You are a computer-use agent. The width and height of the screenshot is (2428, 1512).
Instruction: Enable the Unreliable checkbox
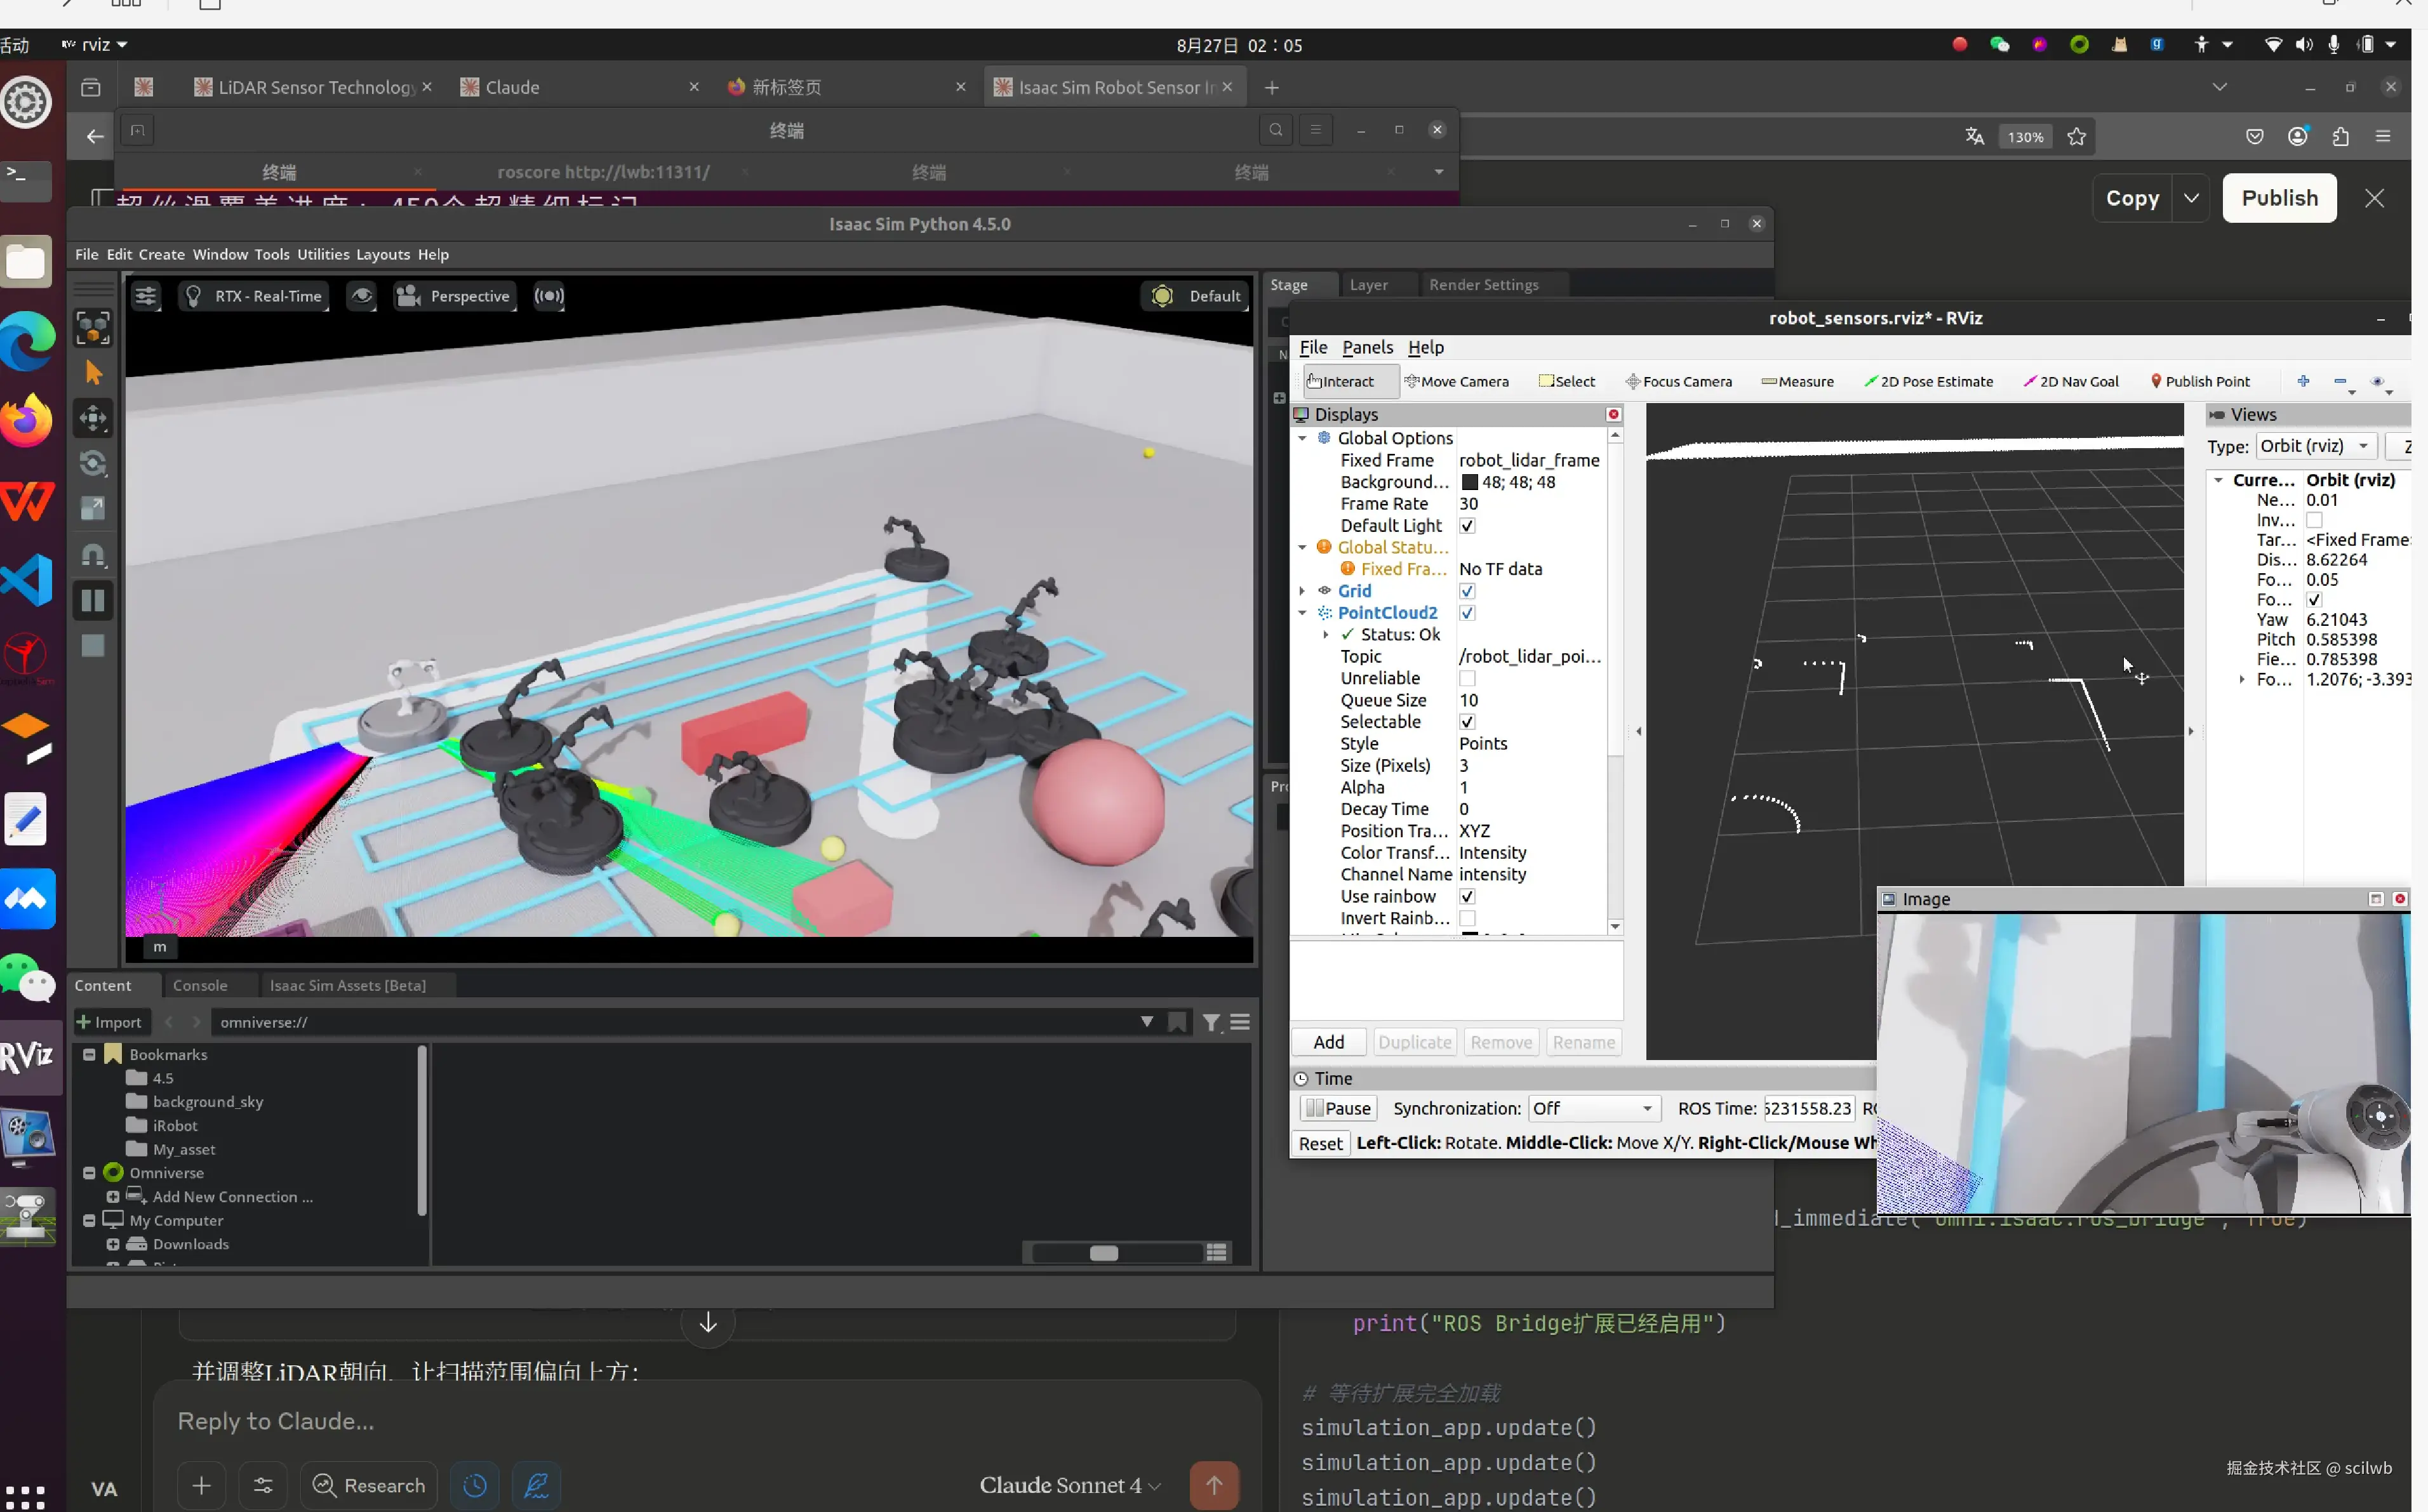pyautogui.click(x=1467, y=678)
